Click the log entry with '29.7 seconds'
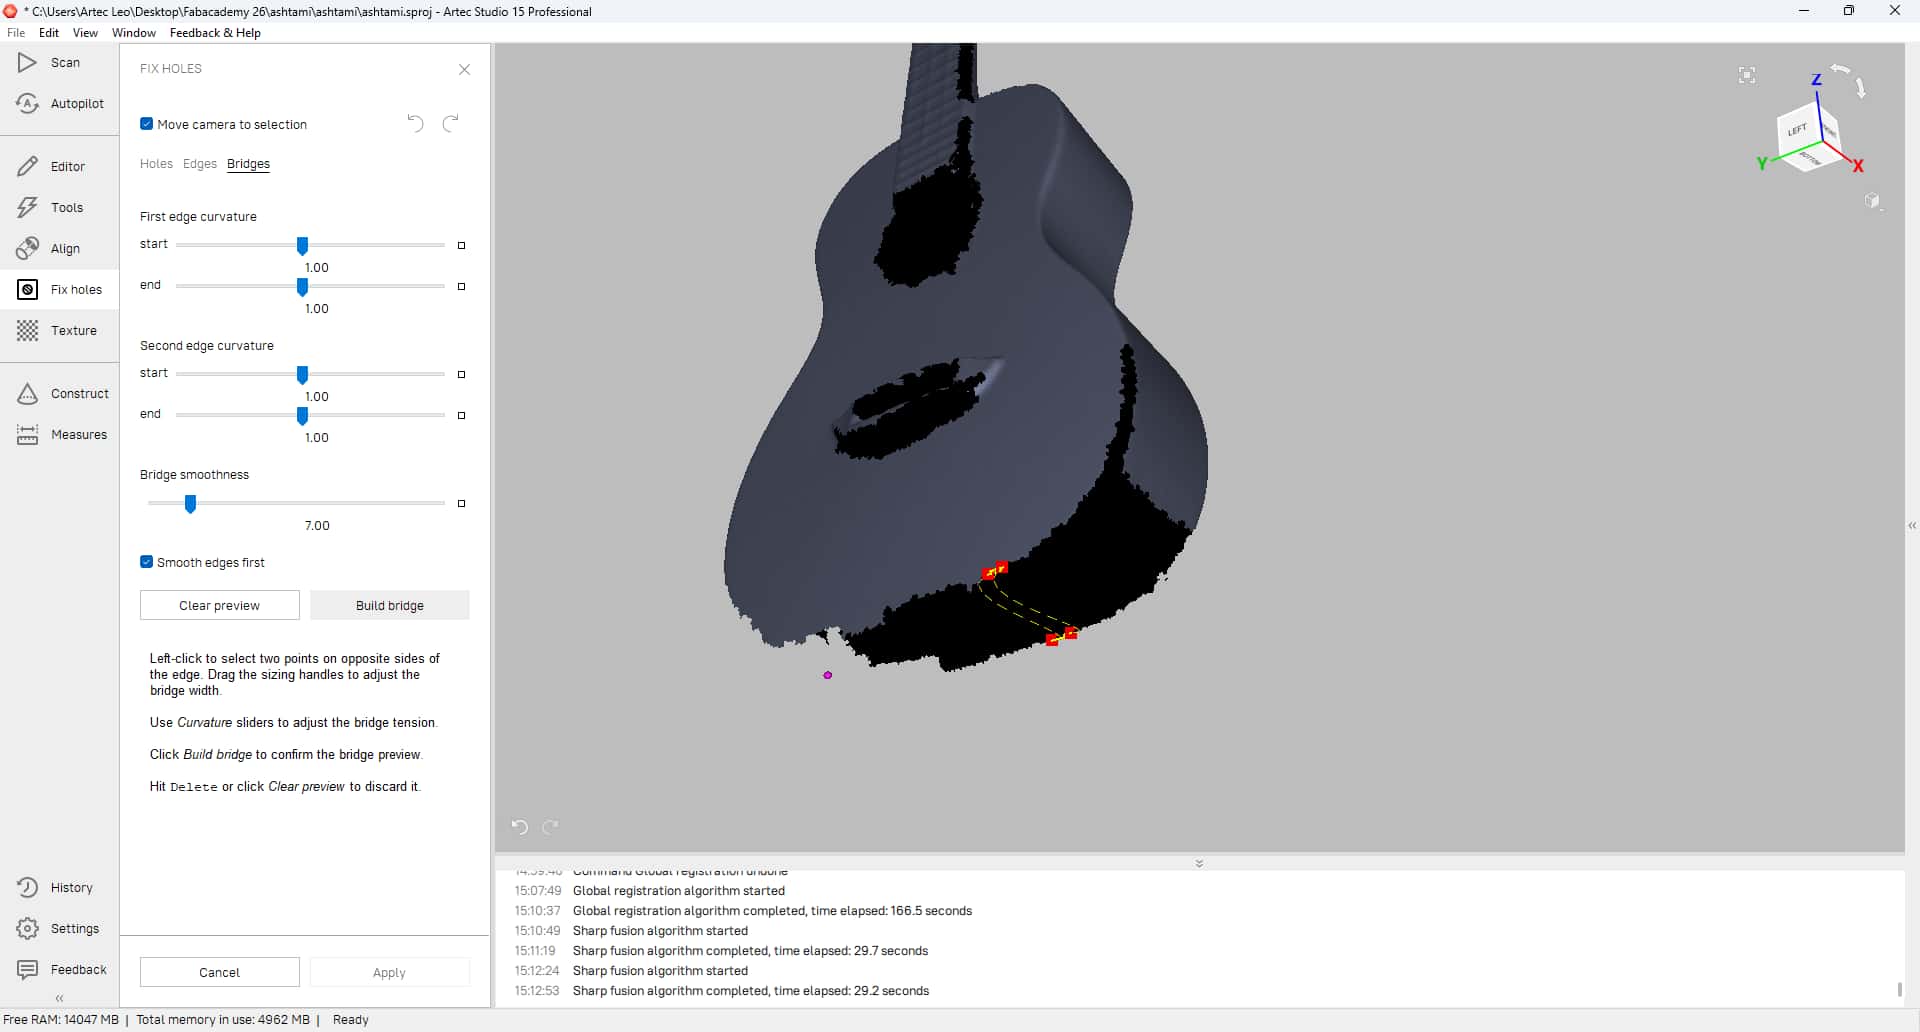The image size is (1920, 1032). tap(750, 951)
